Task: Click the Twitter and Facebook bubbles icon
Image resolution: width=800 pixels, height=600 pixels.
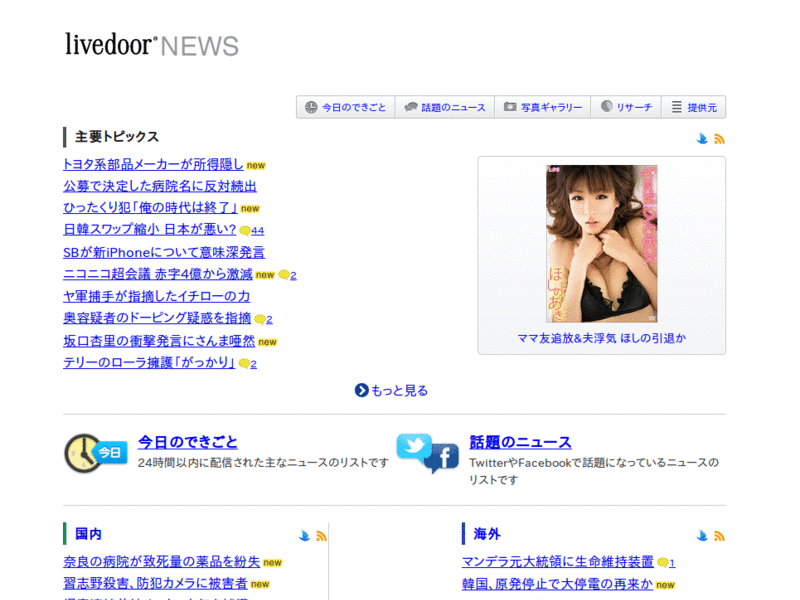Action: [x=428, y=453]
